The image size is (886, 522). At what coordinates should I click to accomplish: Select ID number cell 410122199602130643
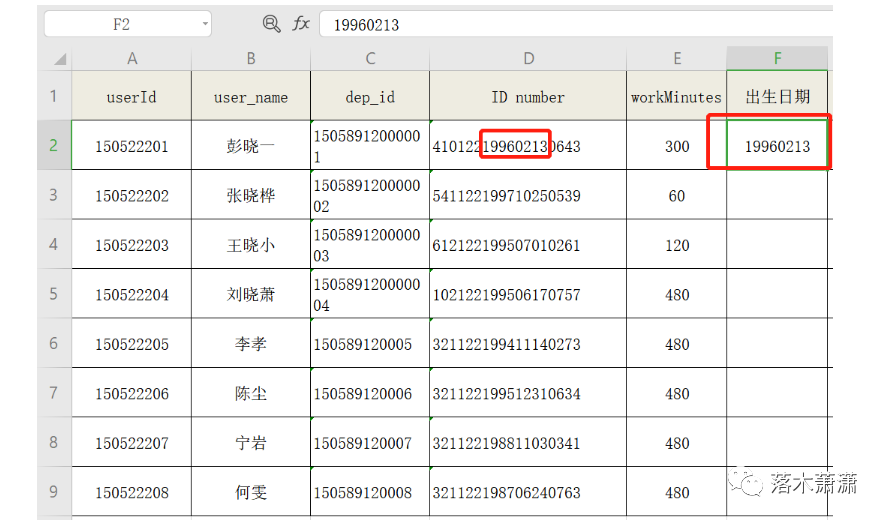(528, 145)
